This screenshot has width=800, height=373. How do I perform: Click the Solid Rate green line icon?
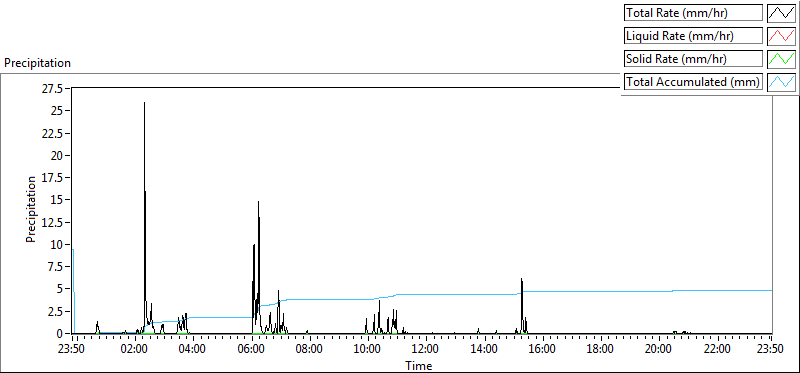point(781,59)
